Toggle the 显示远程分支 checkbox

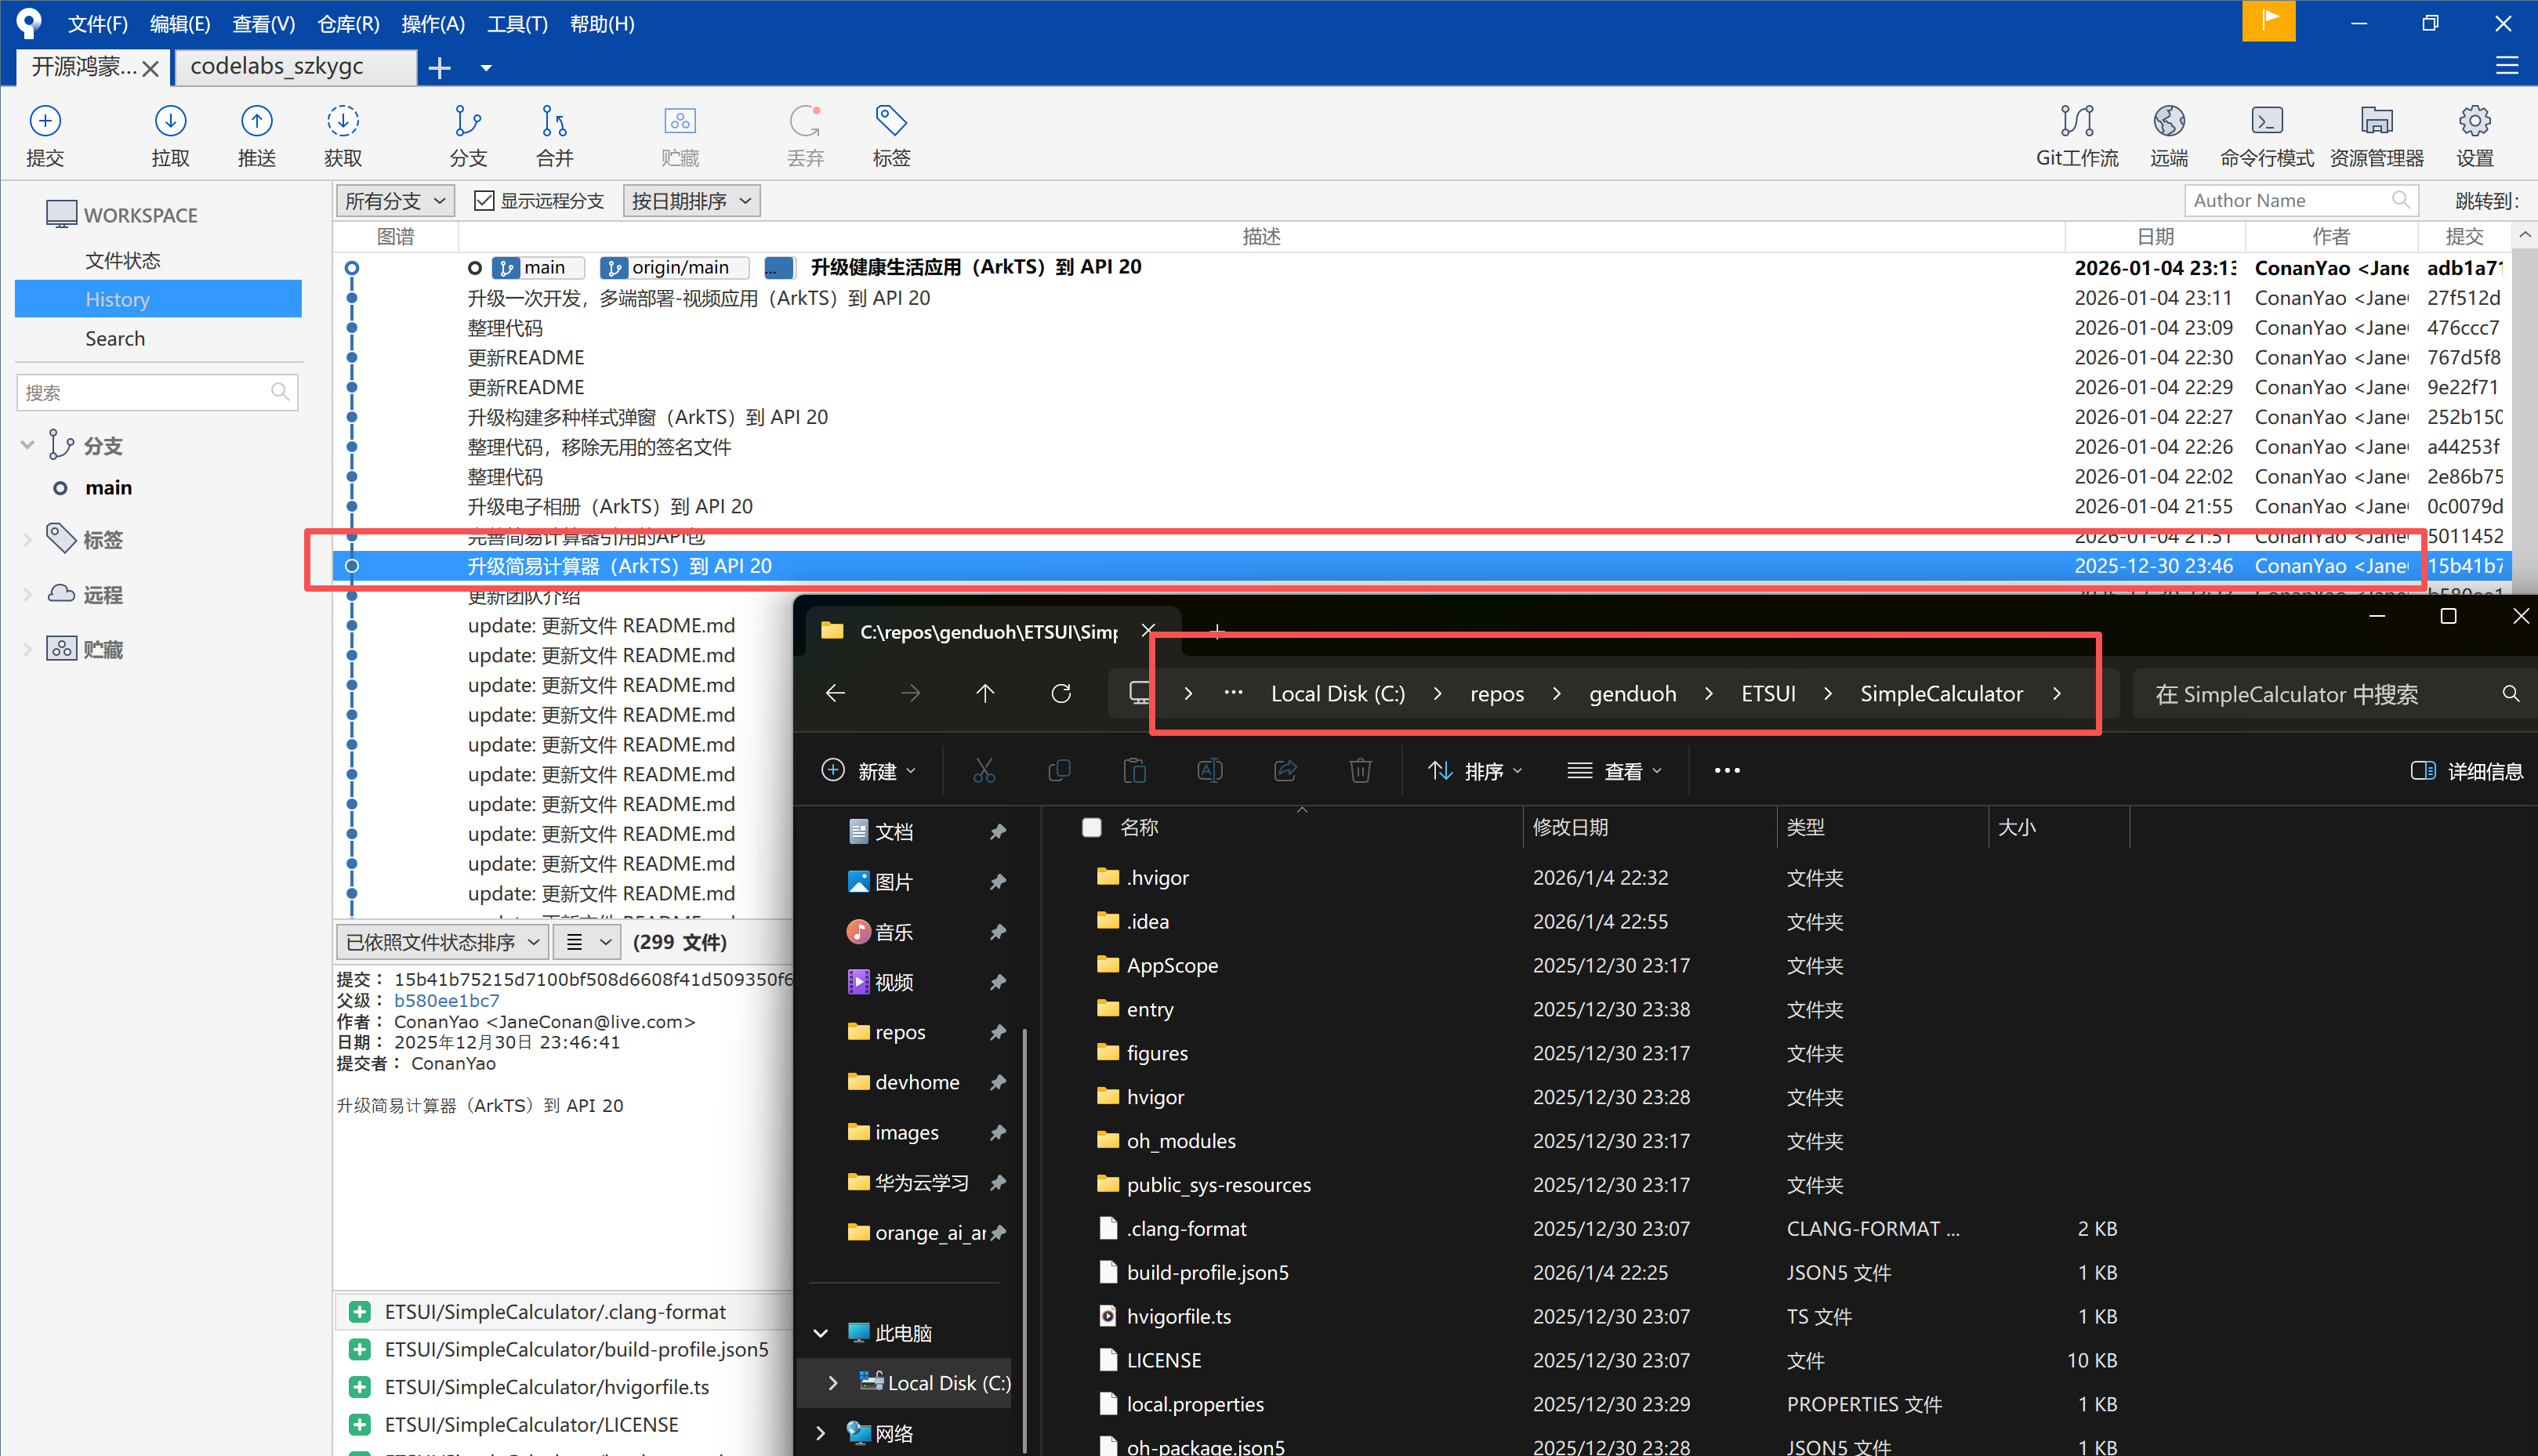tap(484, 201)
